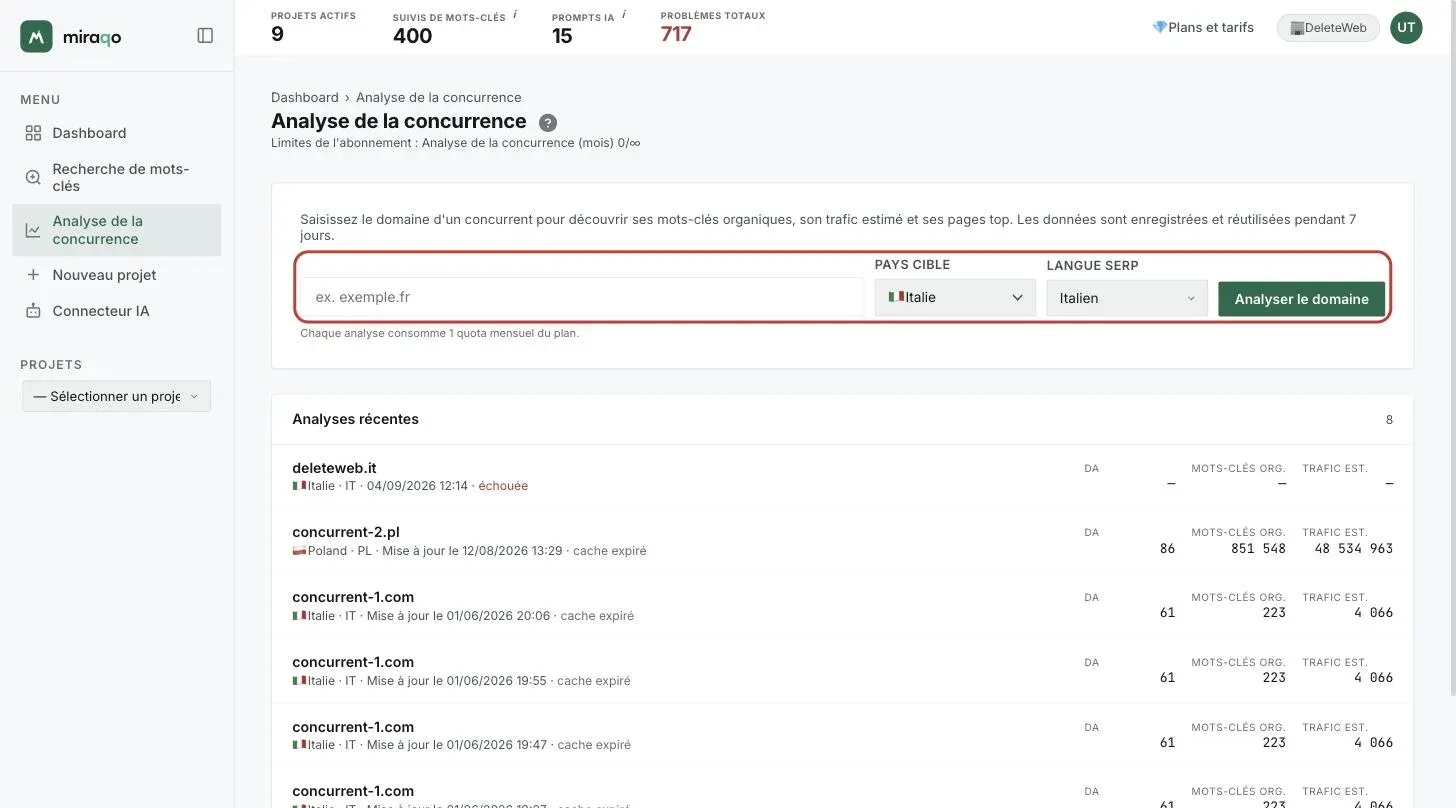Image resolution: width=1456 pixels, height=808 pixels.
Task: Click the 'Limites de l'abonnement' text line
Action: pos(456,143)
